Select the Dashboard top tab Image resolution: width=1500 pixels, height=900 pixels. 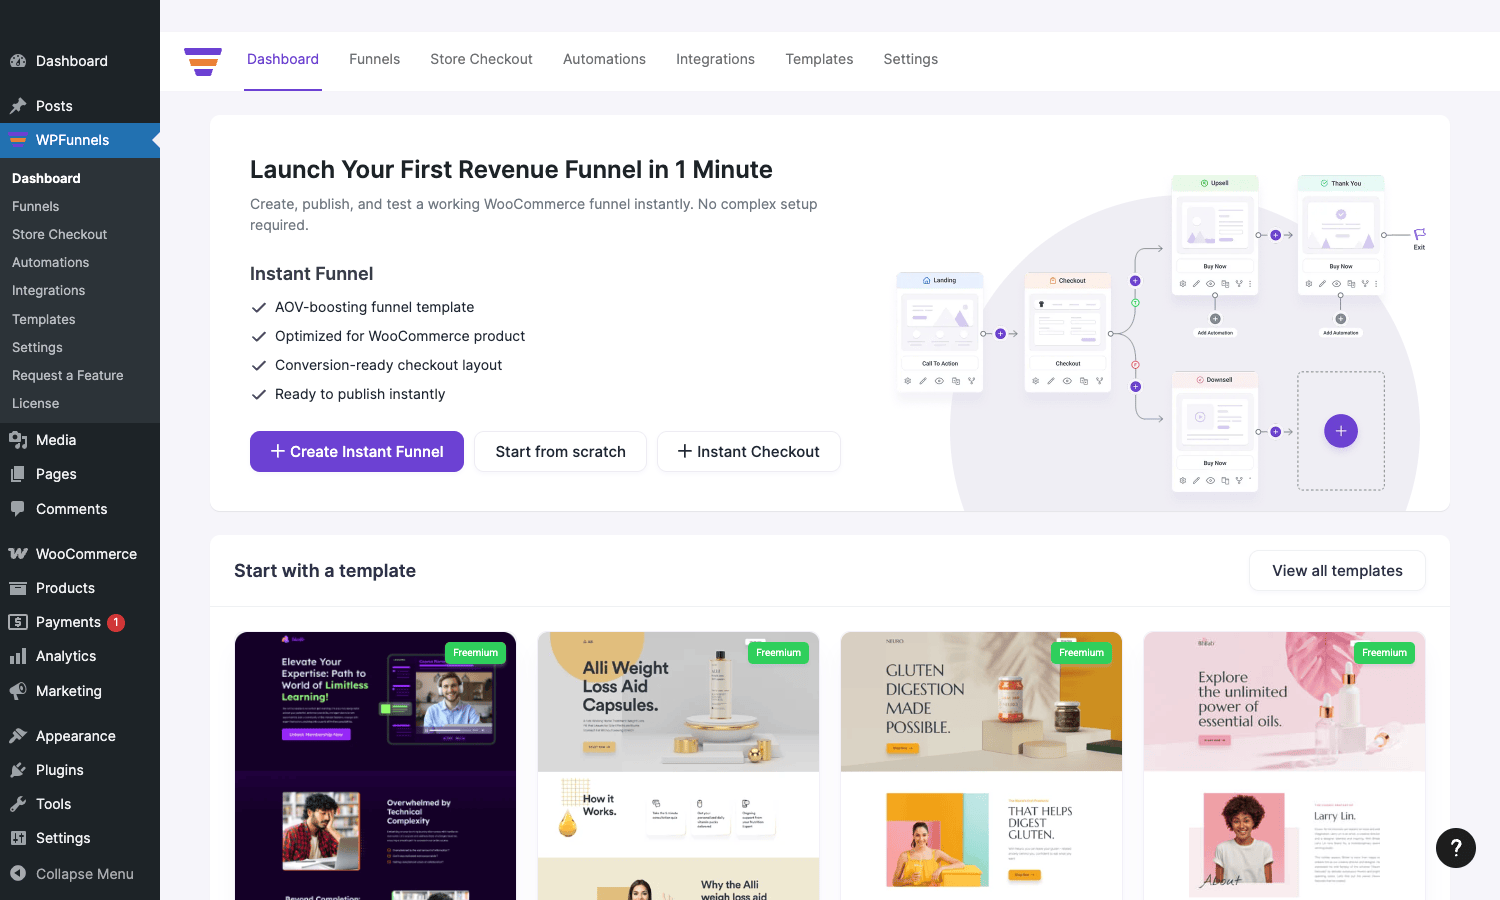(283, 59)
